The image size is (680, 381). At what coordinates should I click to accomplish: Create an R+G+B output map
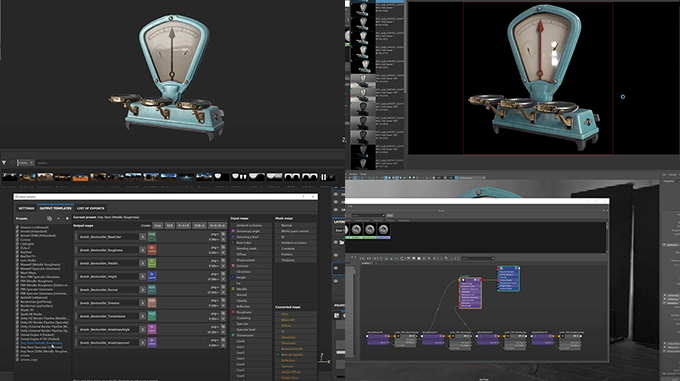[183, 225]
